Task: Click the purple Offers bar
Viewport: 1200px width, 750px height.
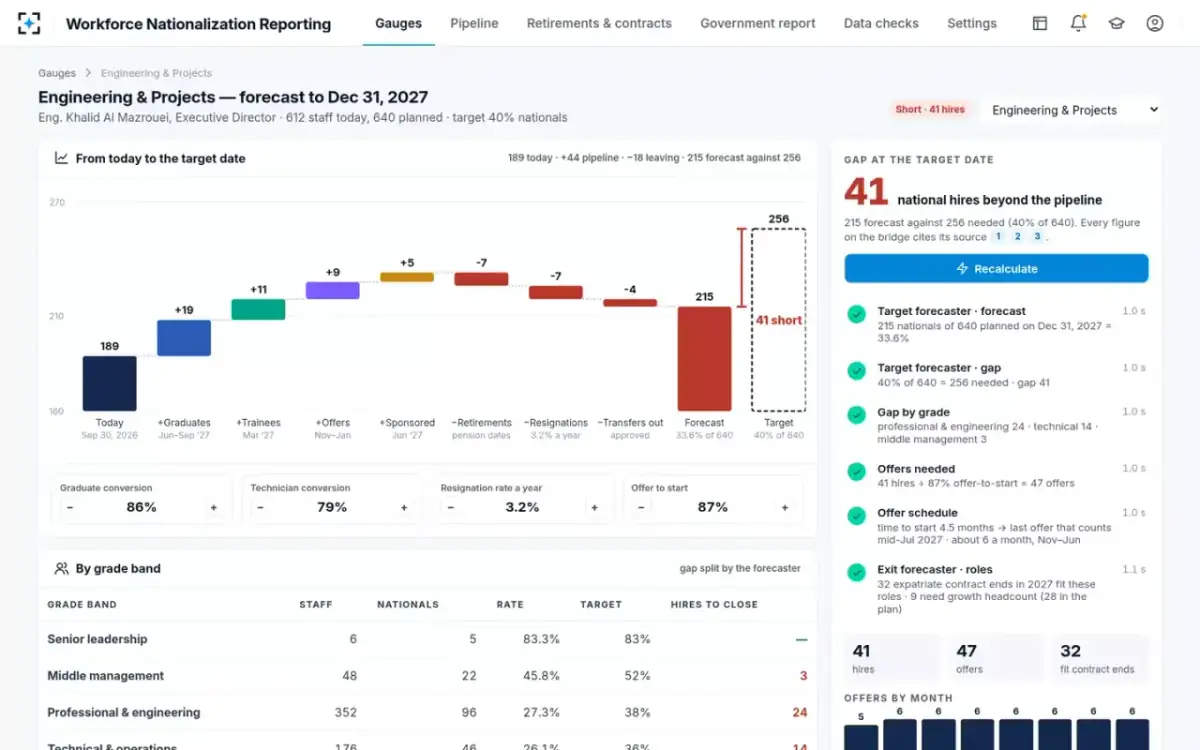Action: pyautogui.click(x=332, y=290)
